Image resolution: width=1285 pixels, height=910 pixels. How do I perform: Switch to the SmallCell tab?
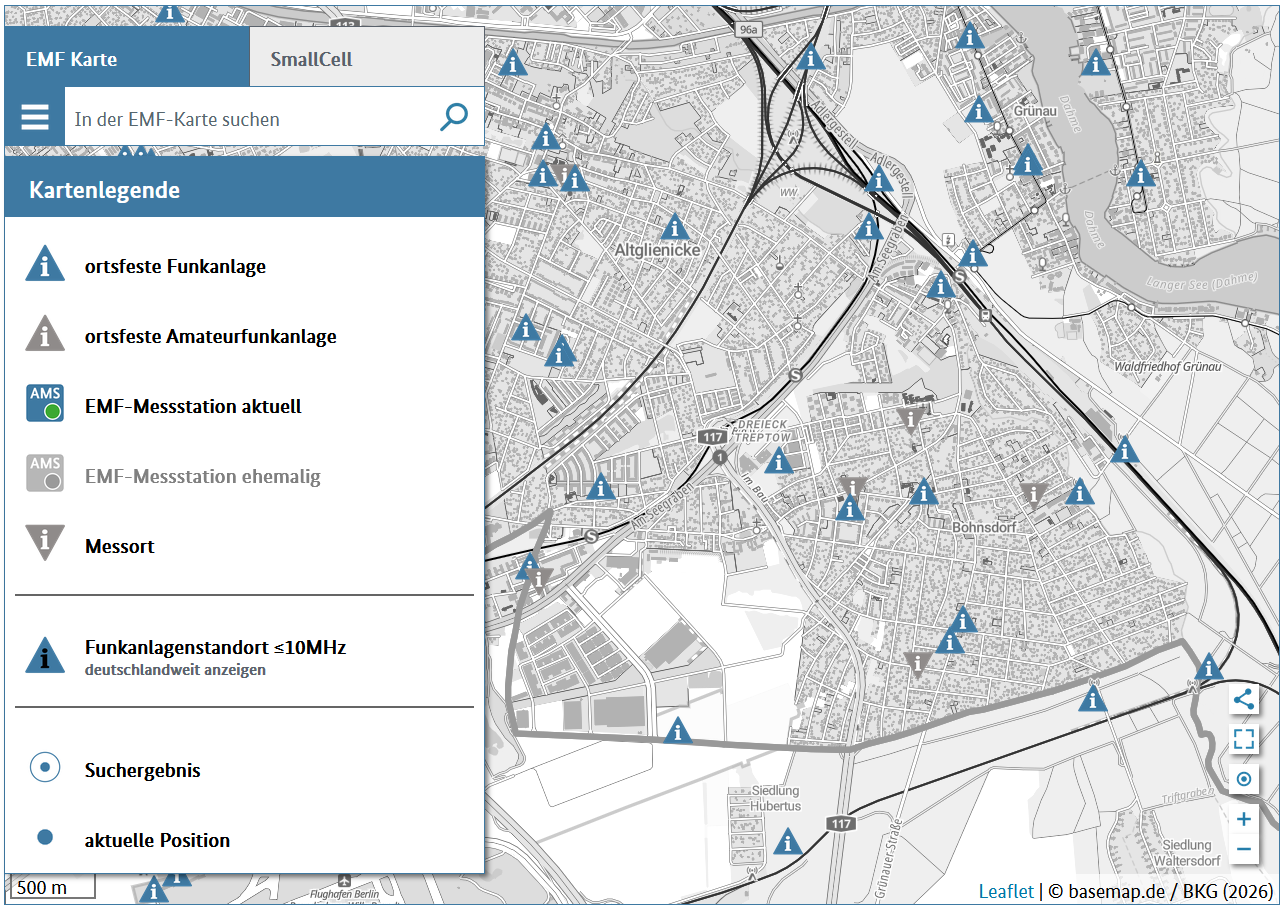[x=367, y=59]
